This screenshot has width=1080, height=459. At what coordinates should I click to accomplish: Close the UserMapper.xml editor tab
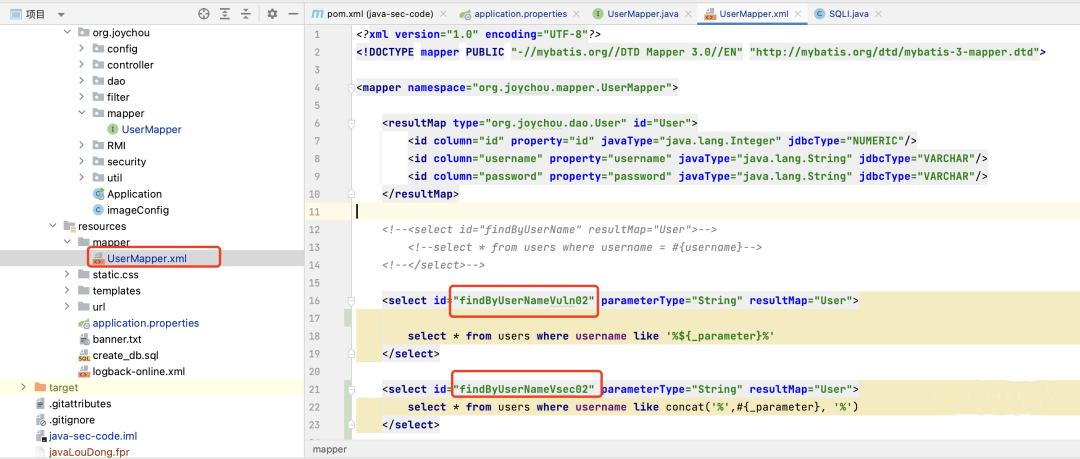[798, 14]
